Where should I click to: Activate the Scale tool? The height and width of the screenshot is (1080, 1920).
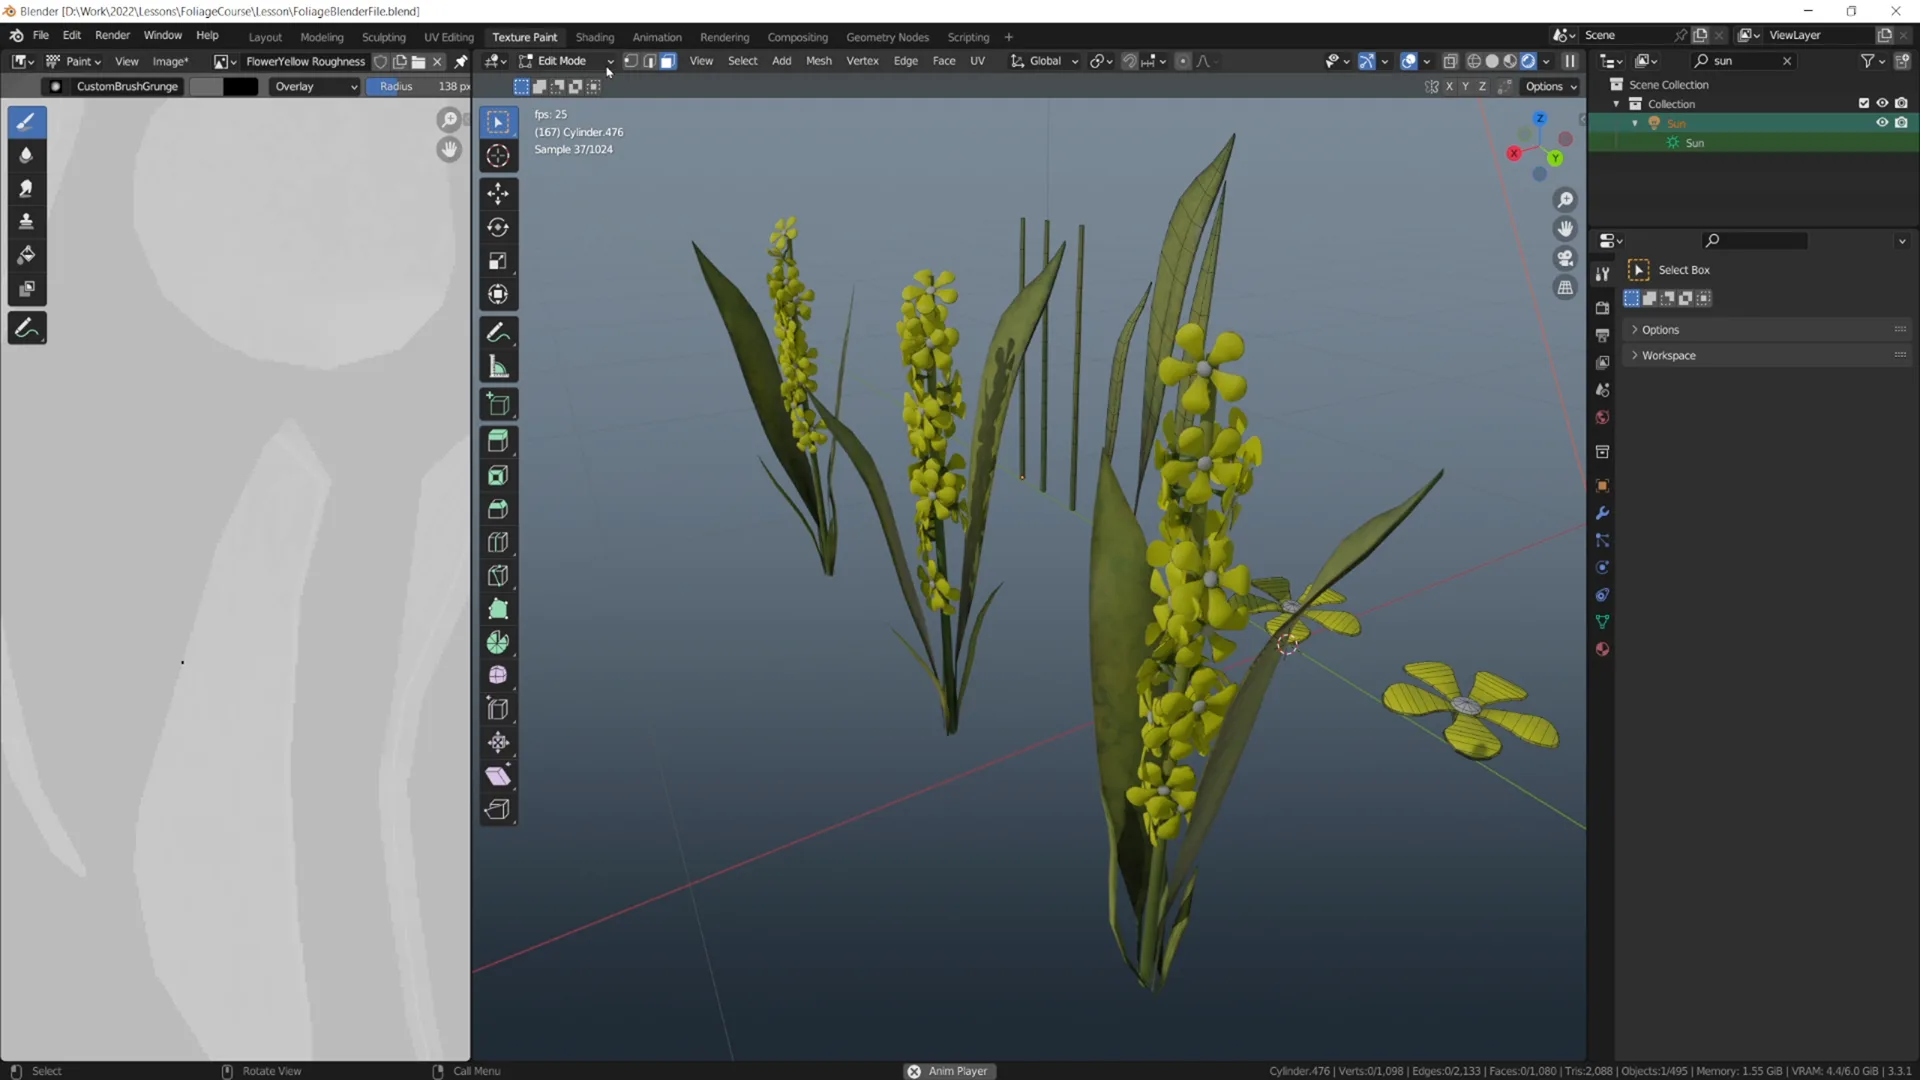pyautogui.click(x=498, y=261)
